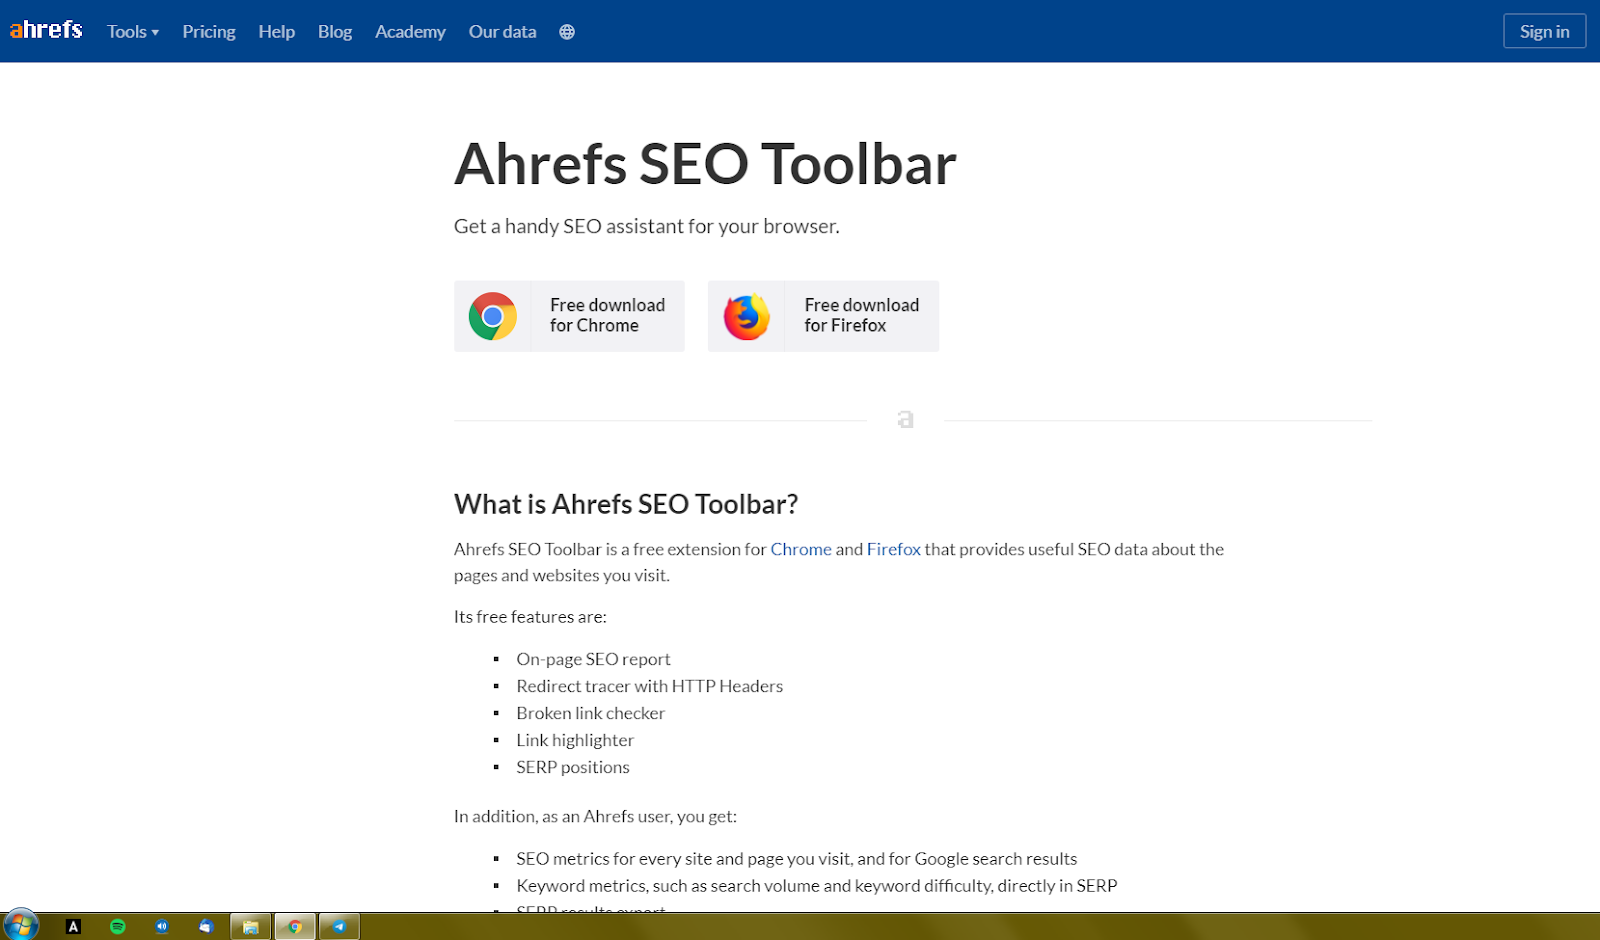Follow the inline Firefox link
Screen dimensions: 1600x940
894,549
